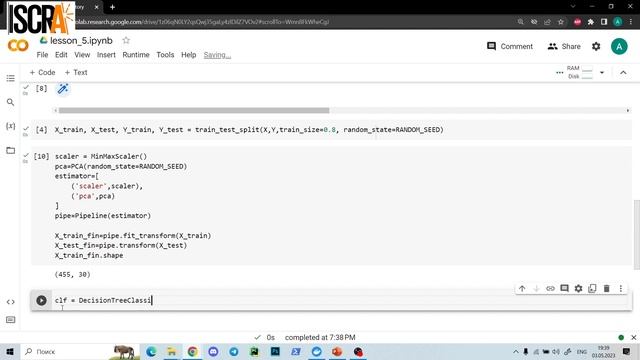Close the execution status bar
Image resolution: width=640 pixels, height=360 pixels.
(x=633, y=338)
